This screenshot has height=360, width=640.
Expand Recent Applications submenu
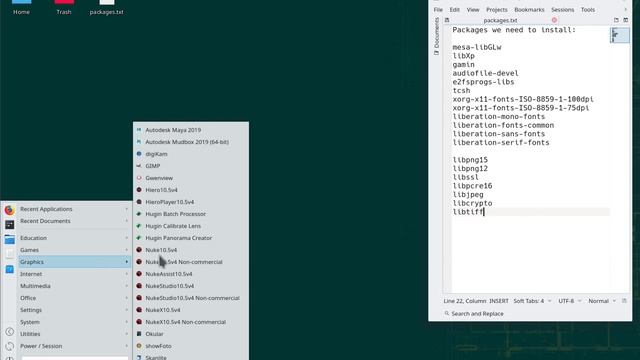point(74,209)
